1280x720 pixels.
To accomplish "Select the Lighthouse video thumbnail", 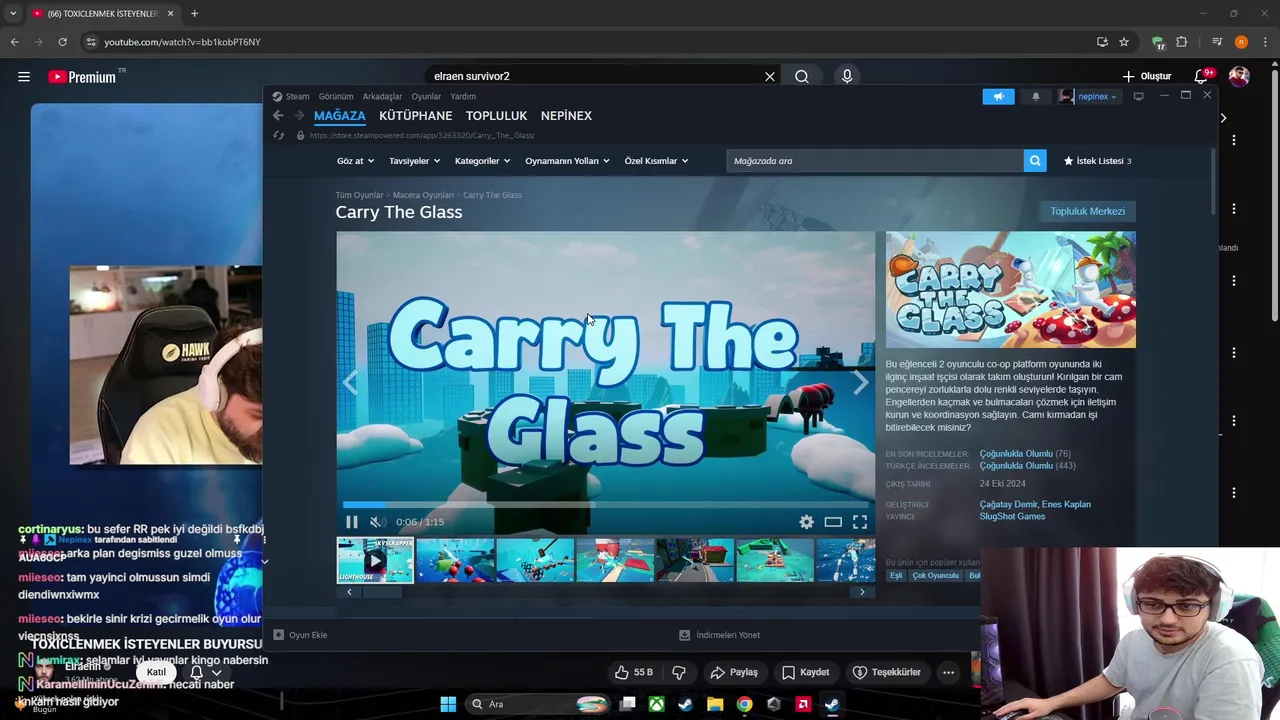I will [375, 560].
